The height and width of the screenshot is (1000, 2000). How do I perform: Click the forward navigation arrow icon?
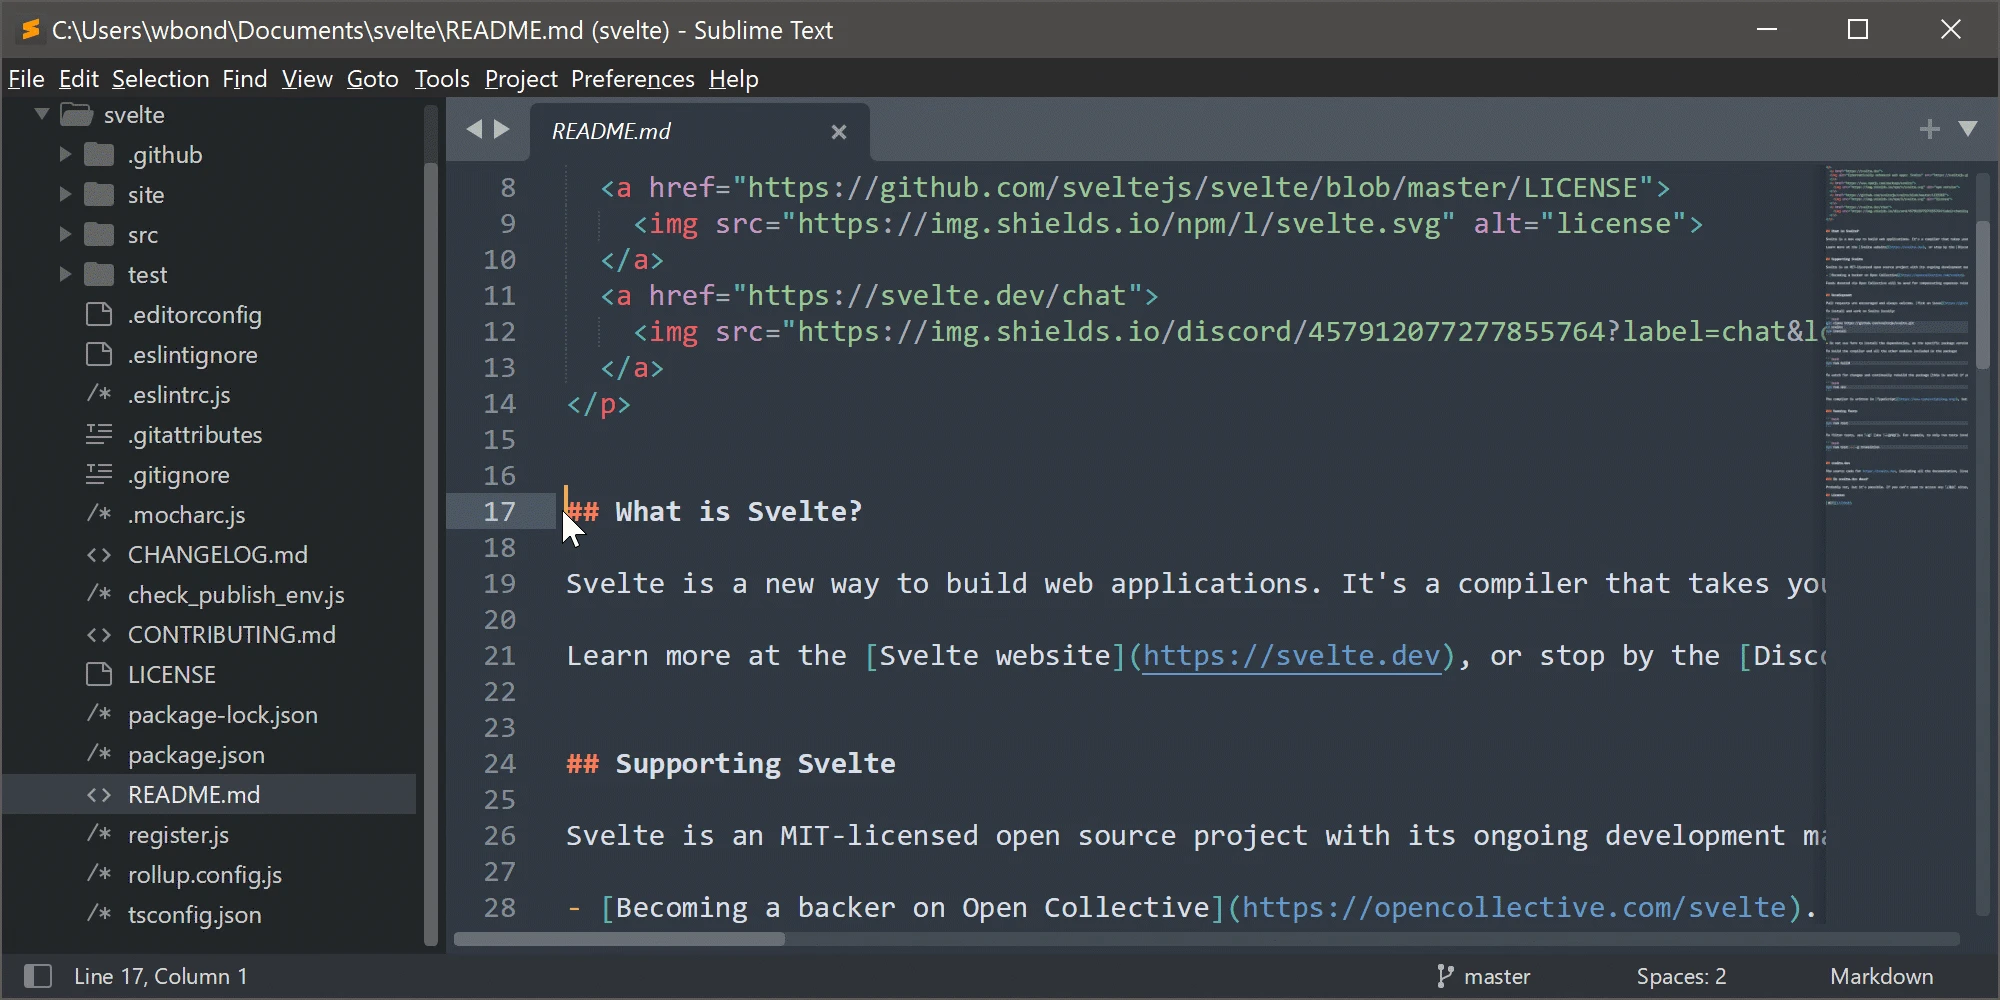502,129
